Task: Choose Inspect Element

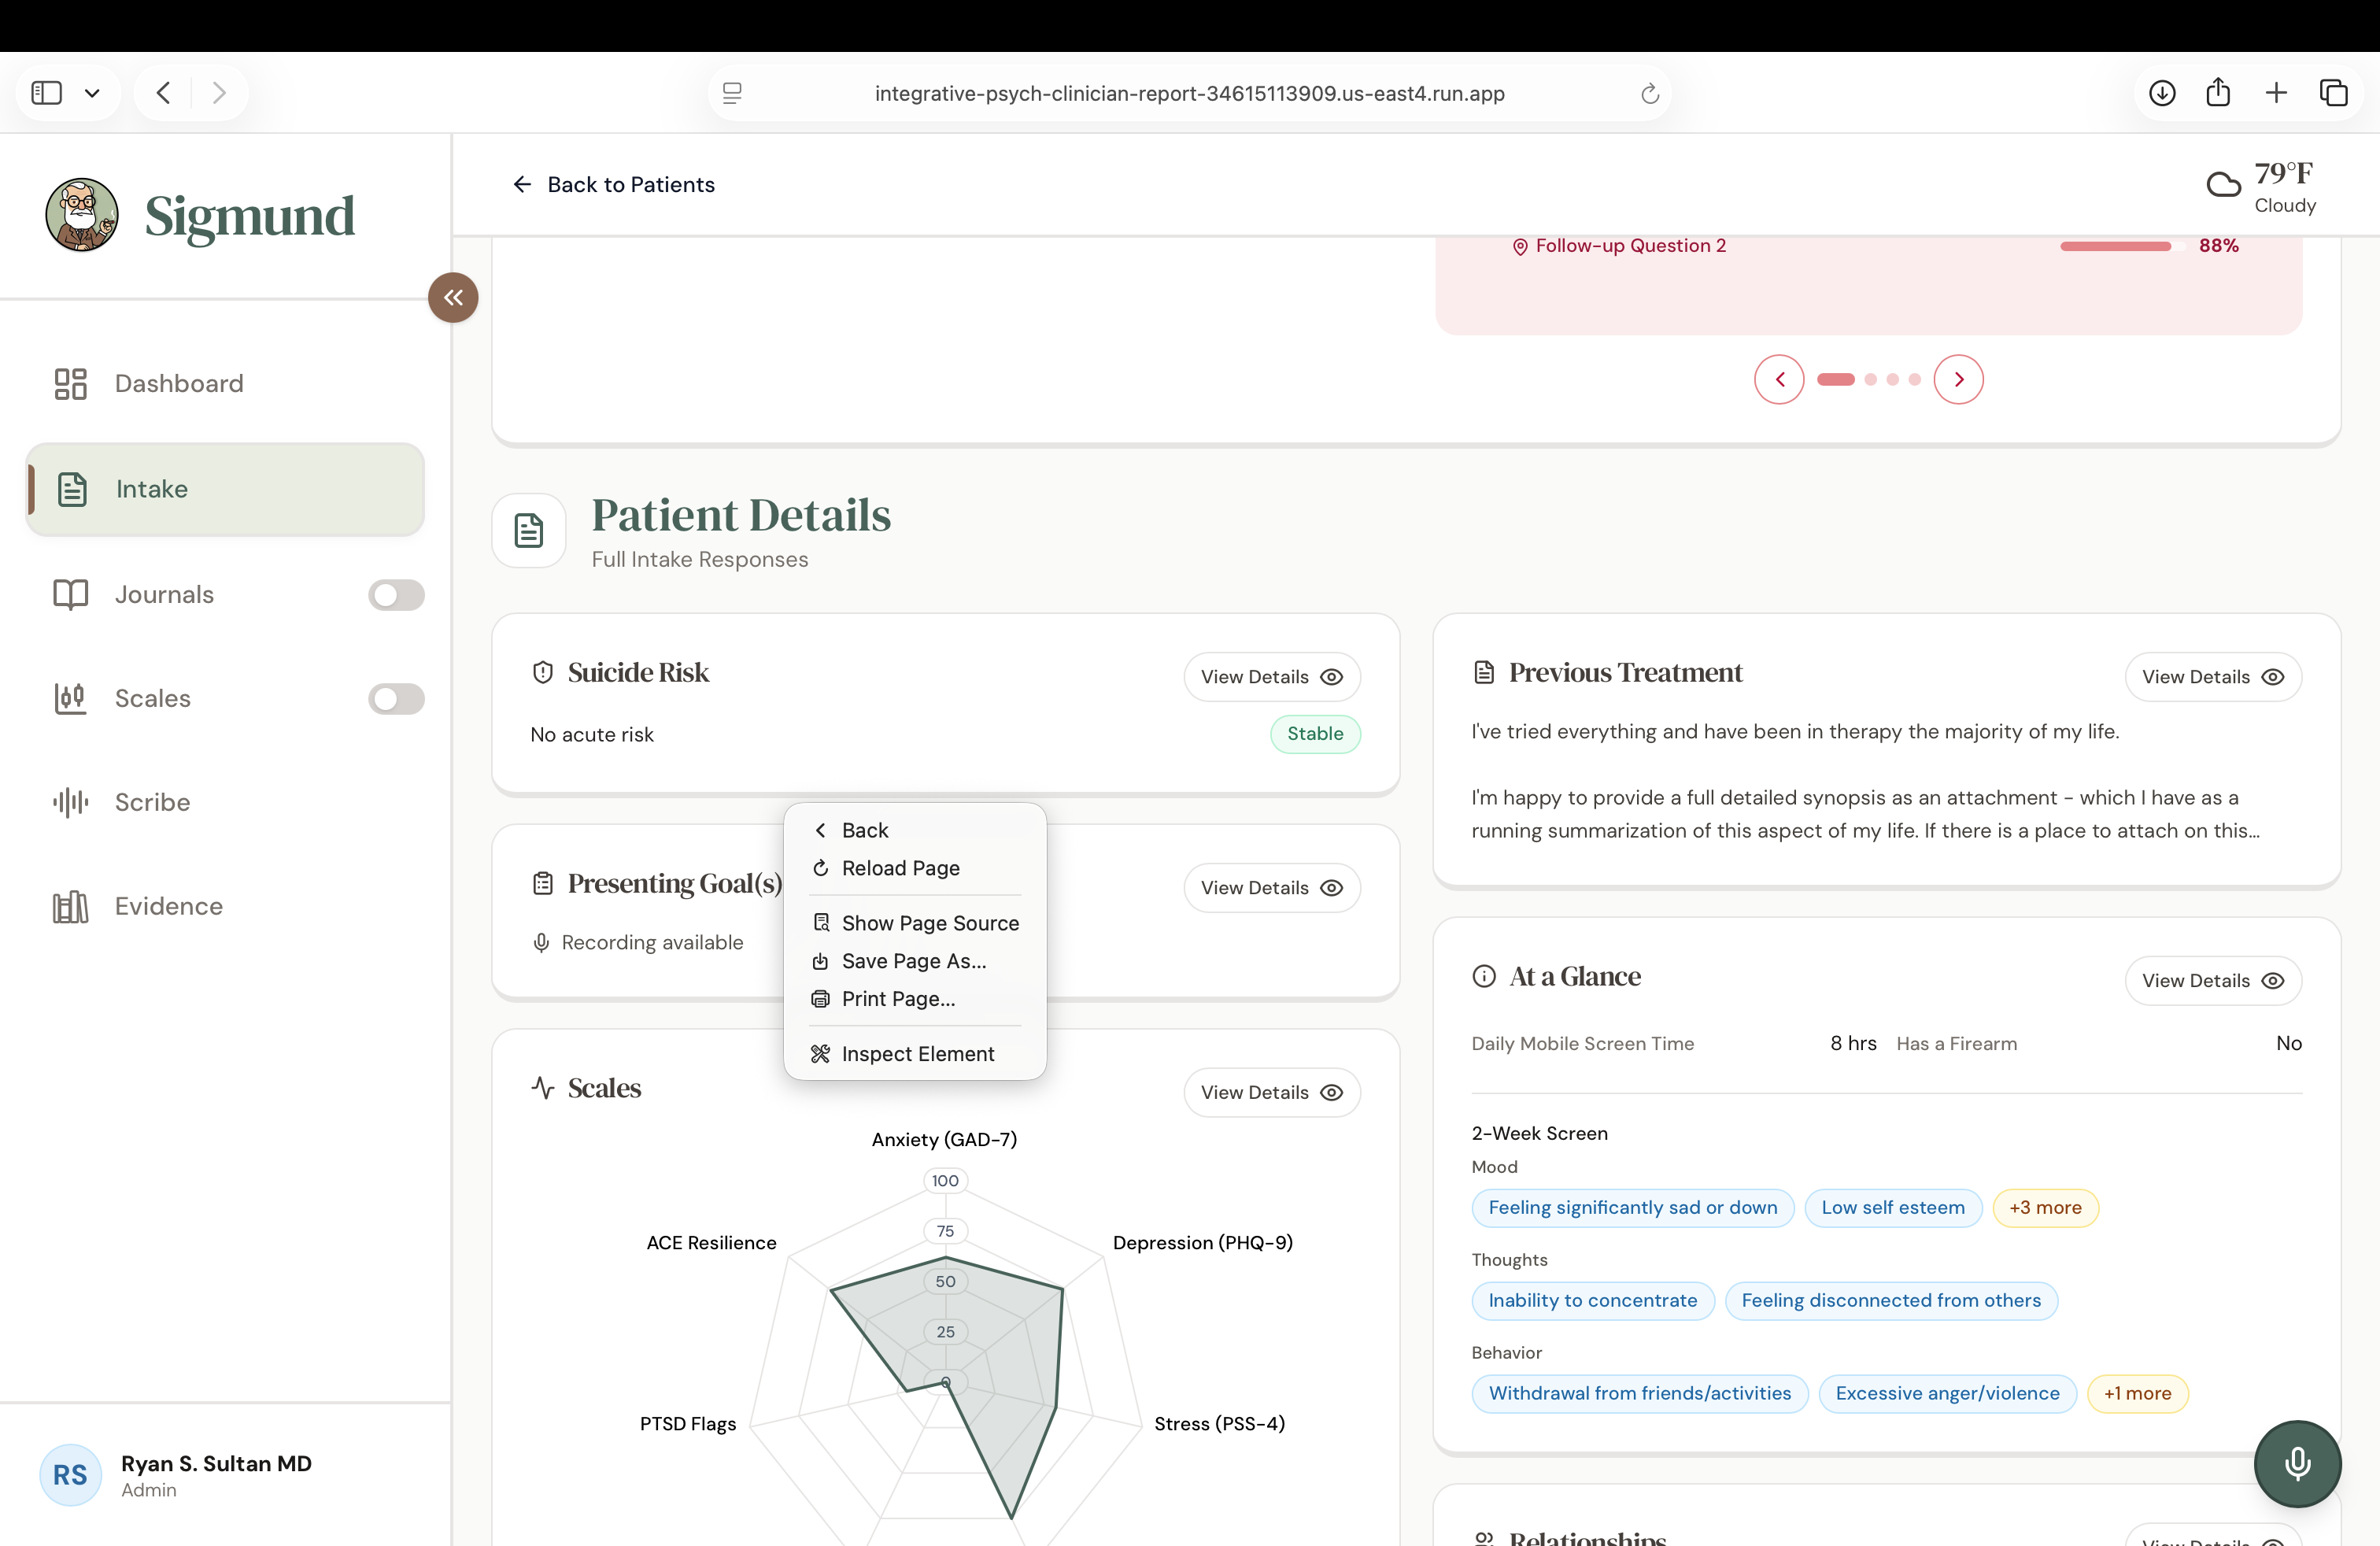Action: point(915,1054)
